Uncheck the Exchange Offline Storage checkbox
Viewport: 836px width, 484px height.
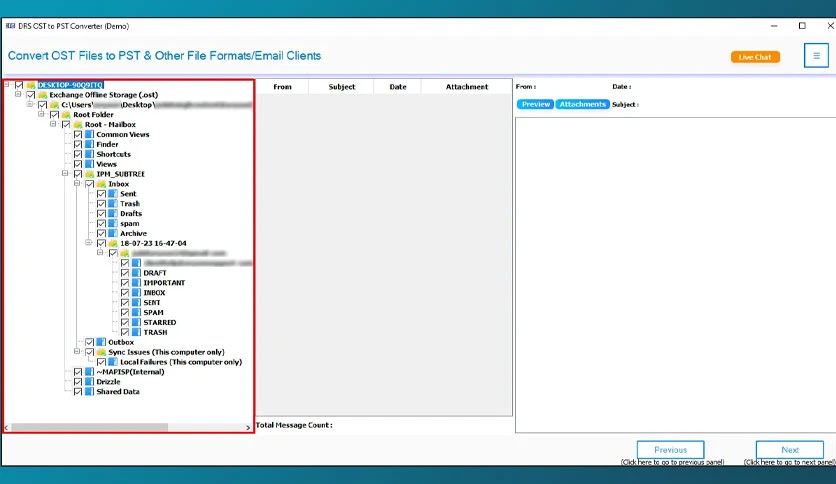(31, 95)
